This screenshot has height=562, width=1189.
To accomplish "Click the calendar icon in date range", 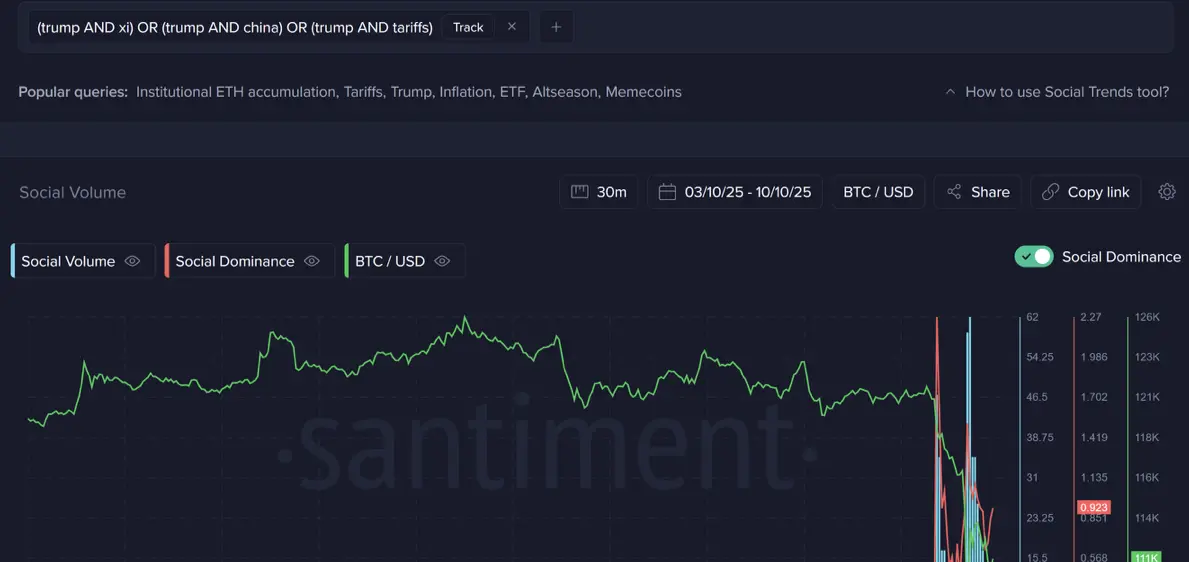I will pos(667,192).
